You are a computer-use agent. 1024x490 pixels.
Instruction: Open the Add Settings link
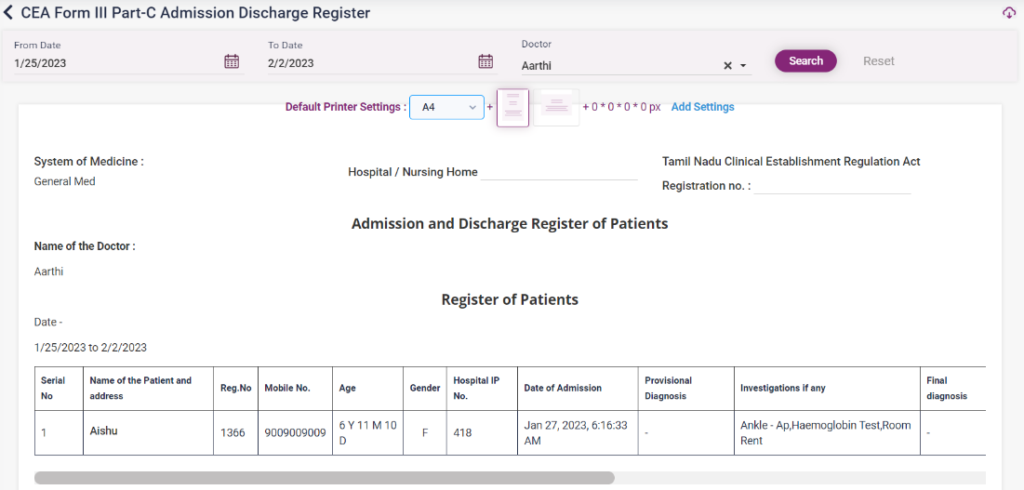pos(702,107)
